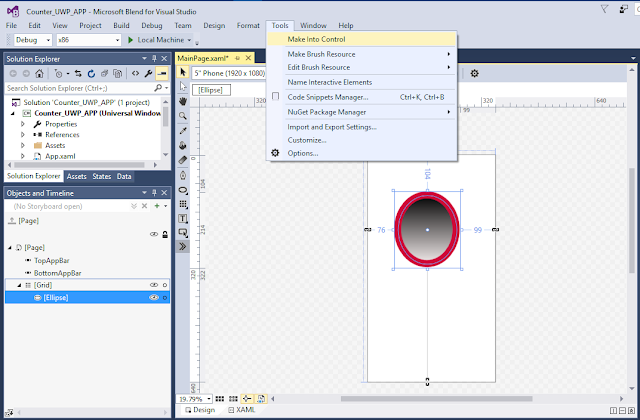Activate the Zoom magnifier tool
The height and width of the screenshot is (420, 640).
183,116
